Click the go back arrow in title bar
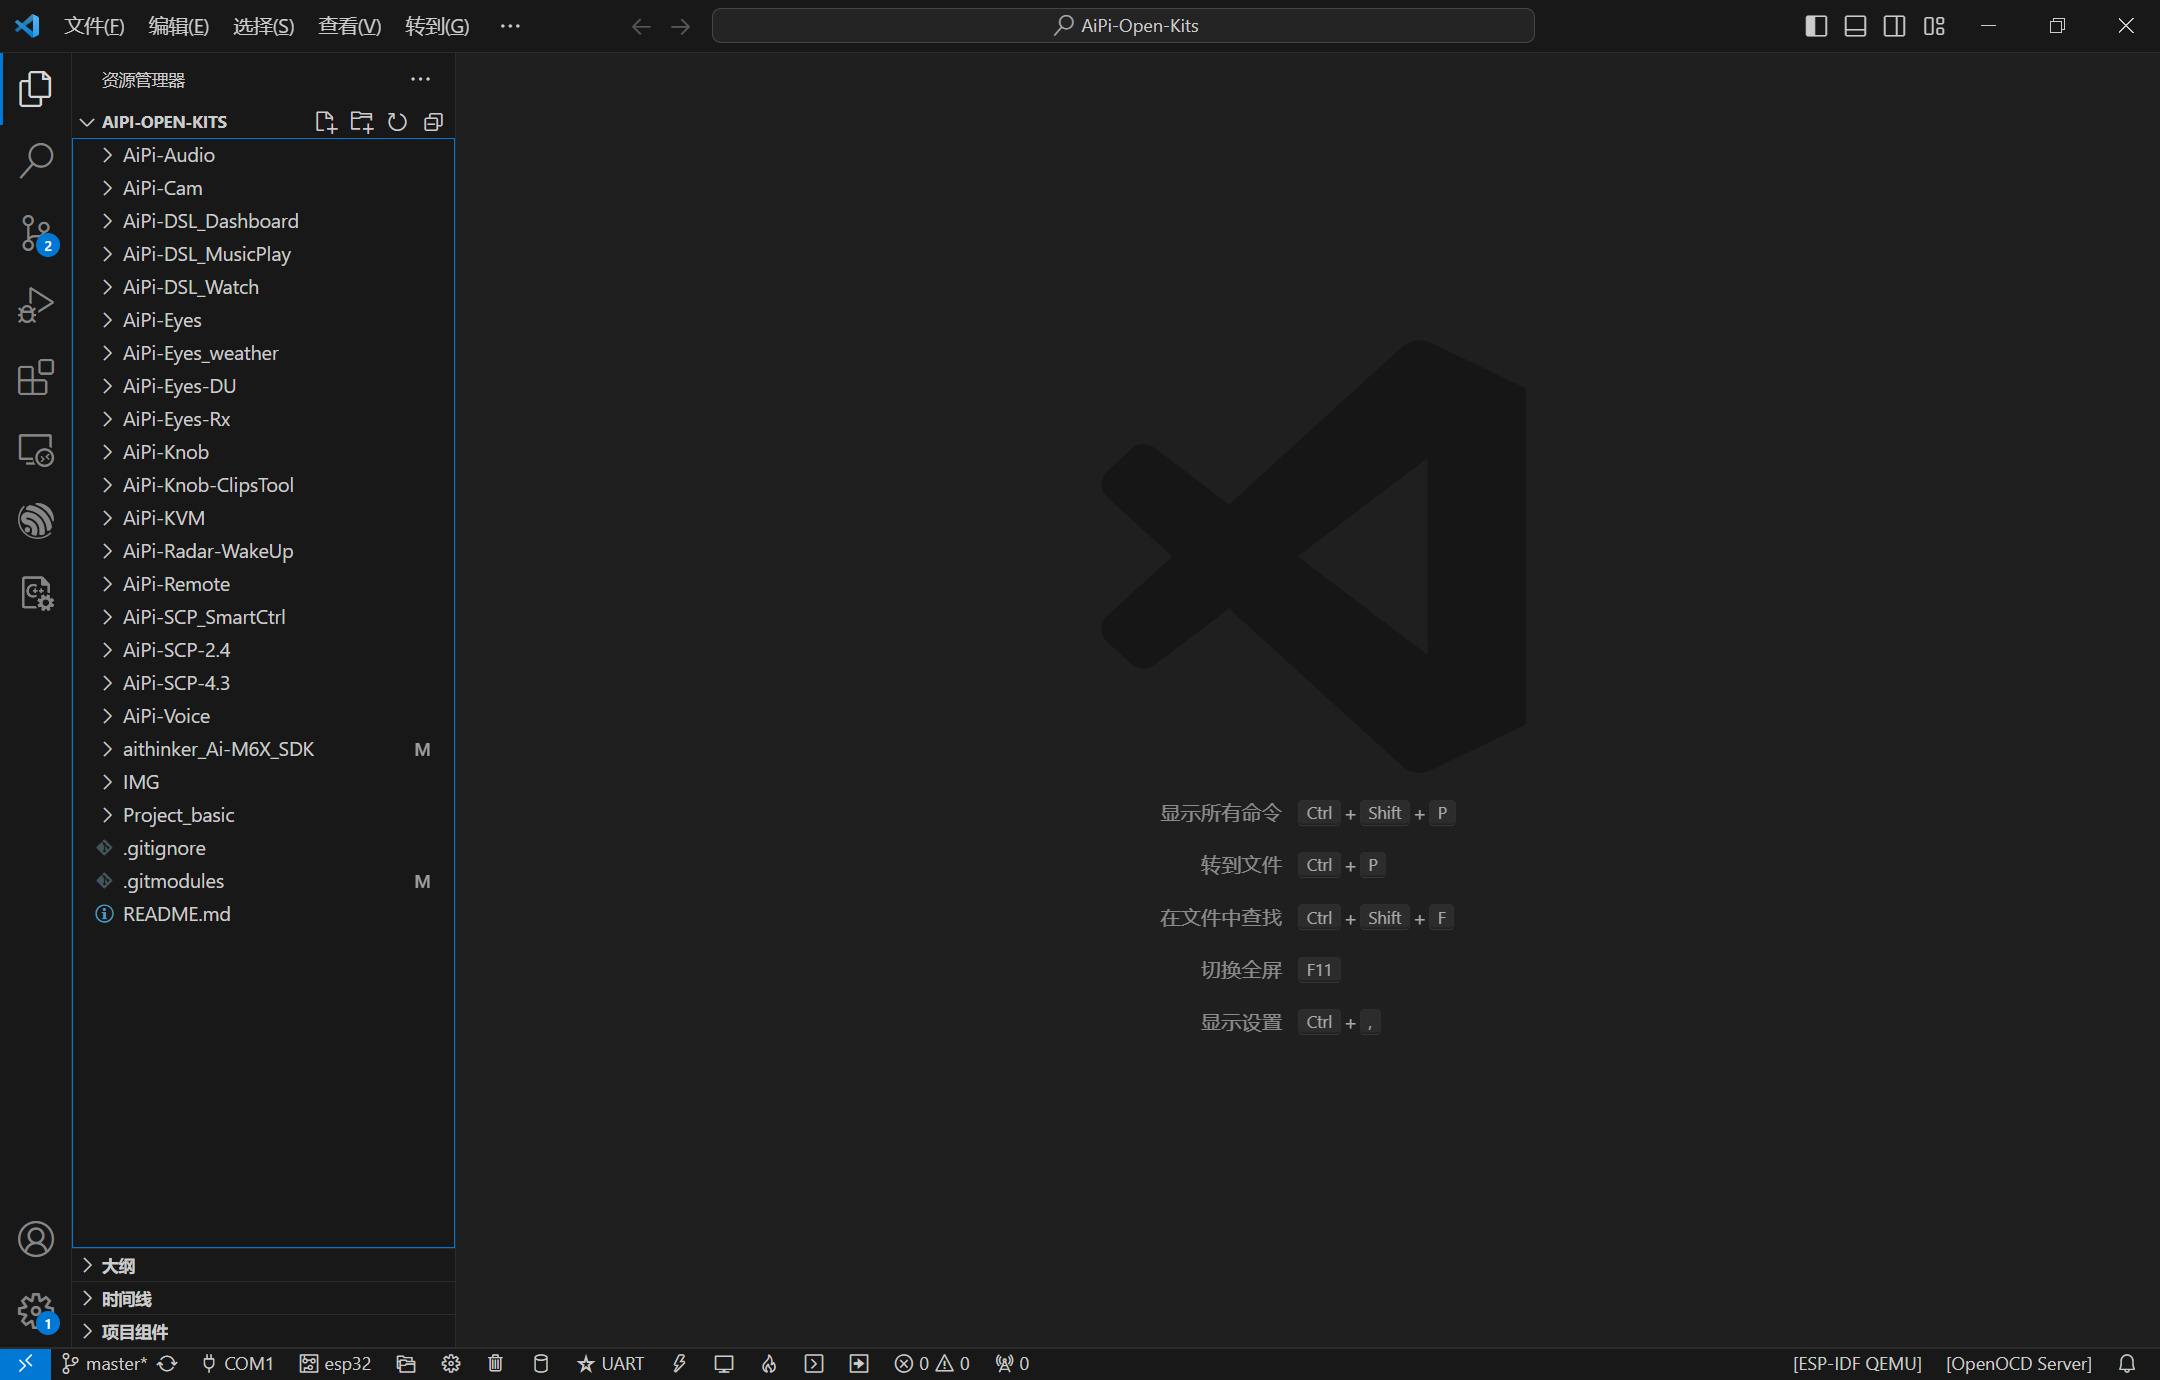The image size is (2160, 1380). (x=641, y=26)
